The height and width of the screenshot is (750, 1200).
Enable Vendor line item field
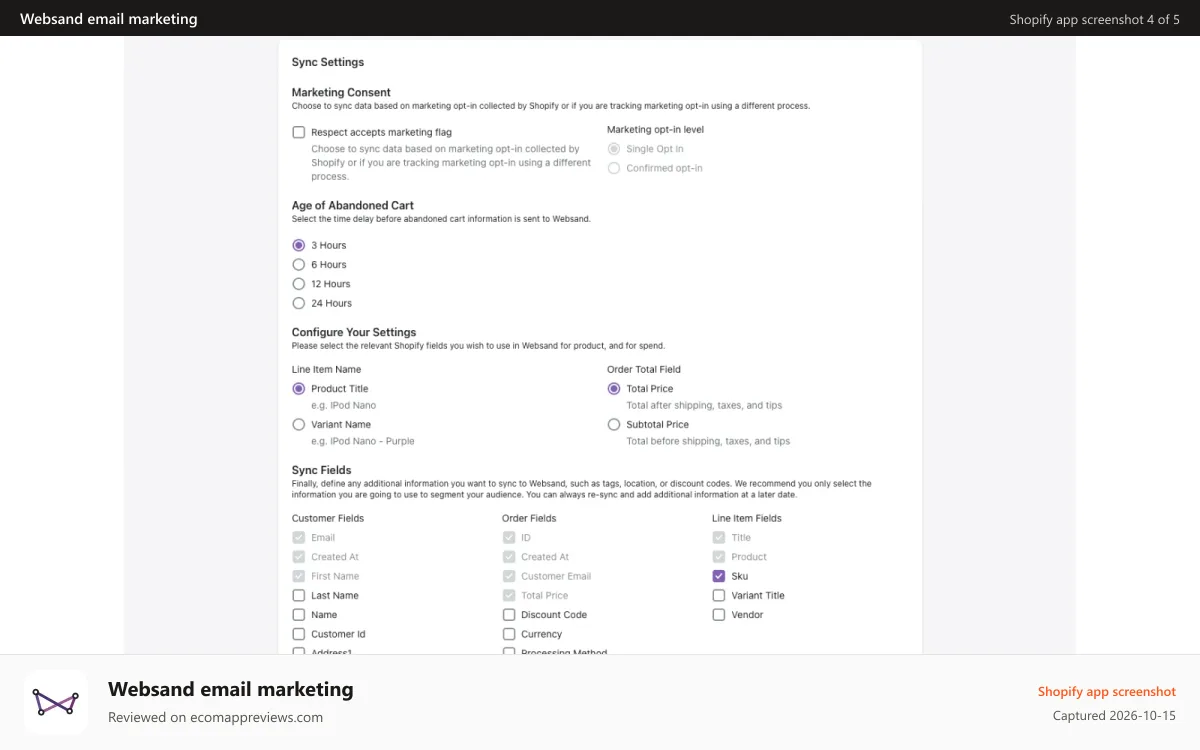(719, 615)
